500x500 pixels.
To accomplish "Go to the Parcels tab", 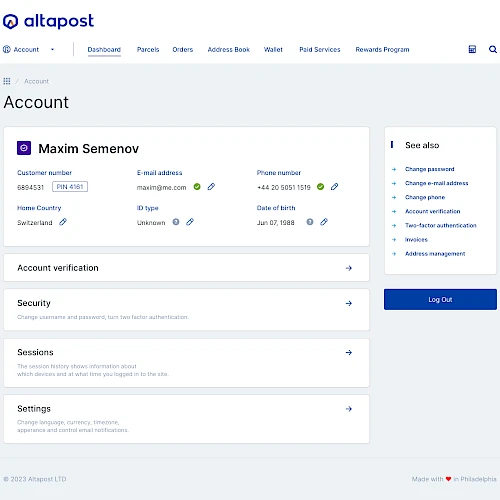I will [148, 50].
